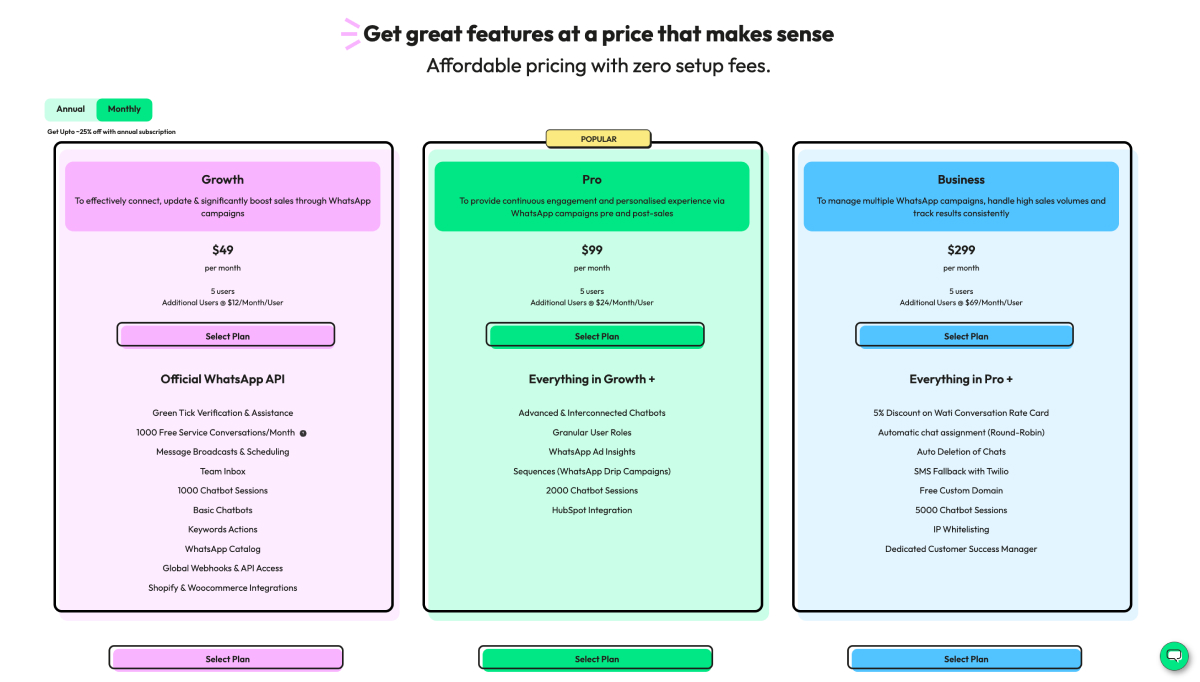Click the Business plan header banner

point(961,196)
